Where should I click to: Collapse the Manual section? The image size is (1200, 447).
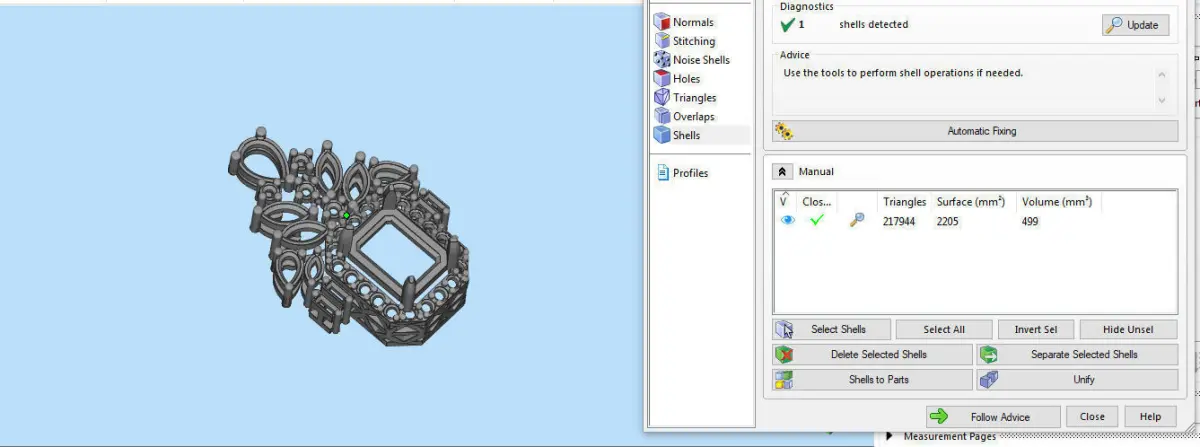point(782,172)
